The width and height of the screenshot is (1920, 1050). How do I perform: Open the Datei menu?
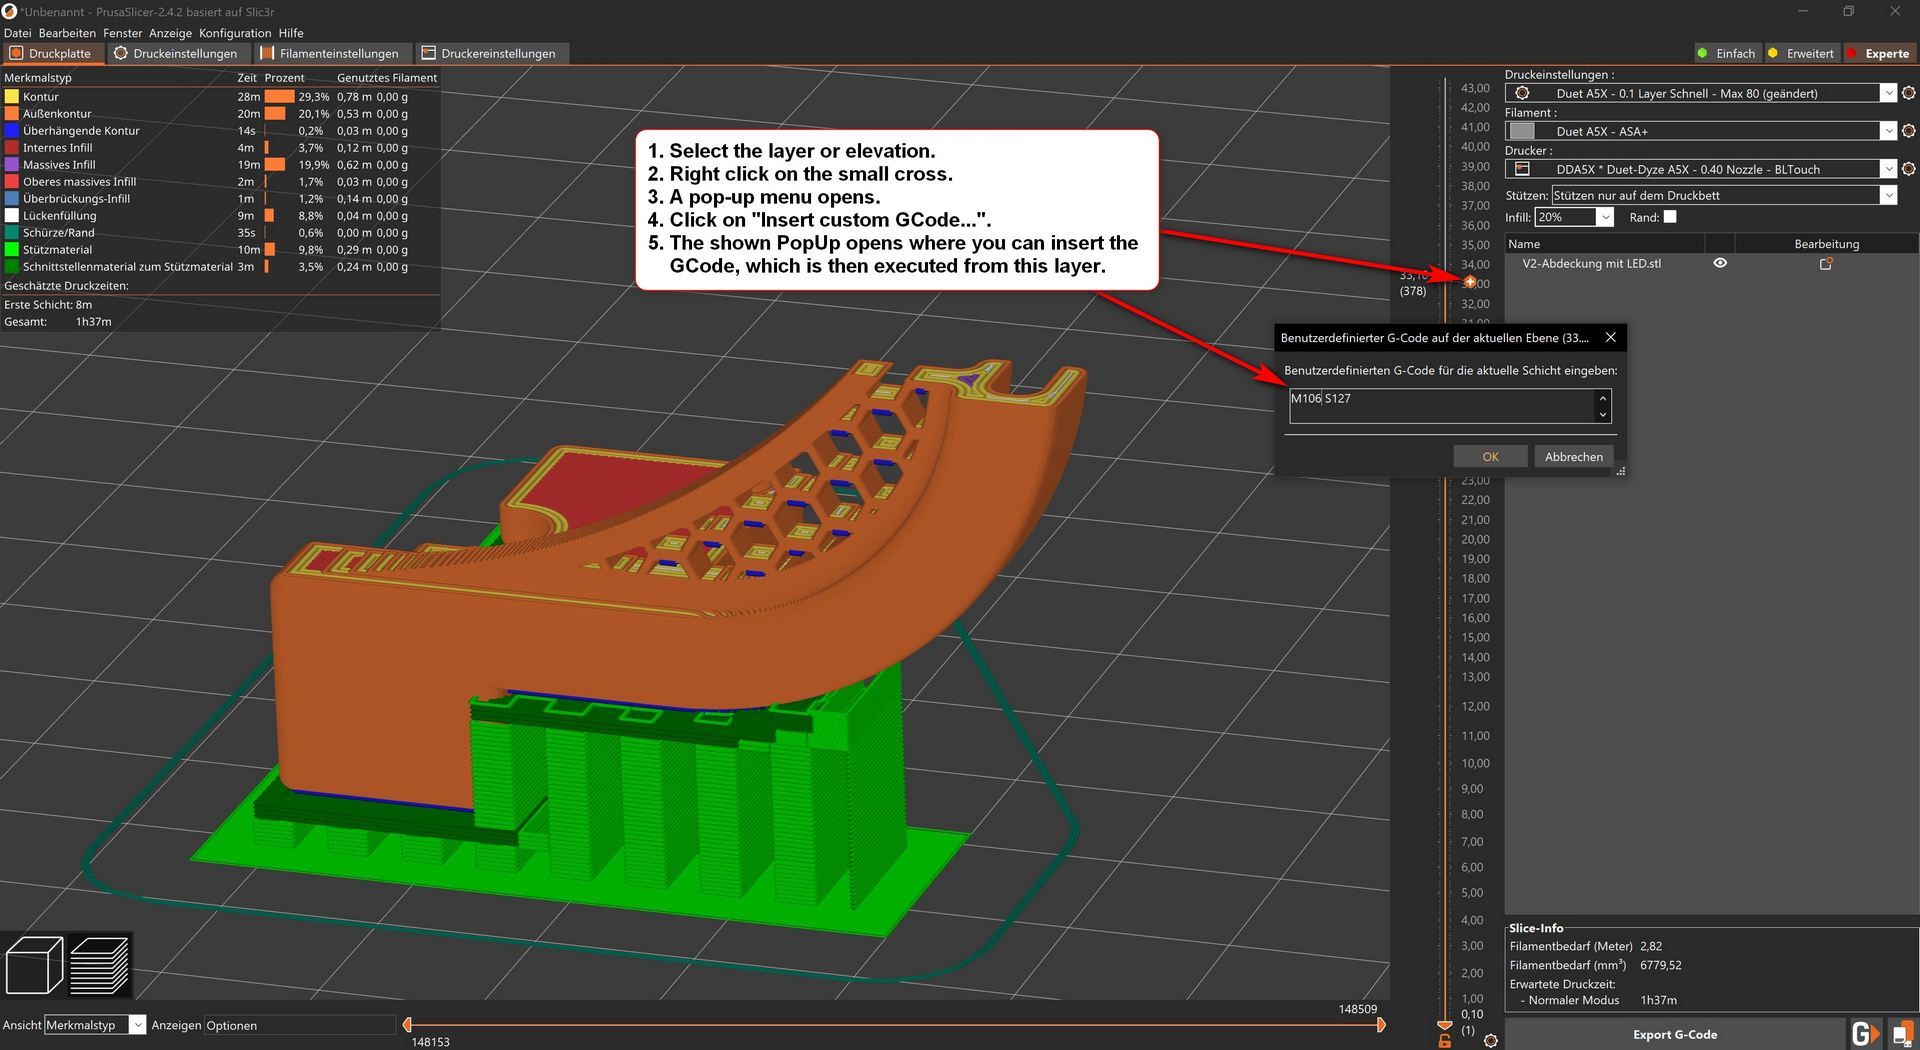tap(17, 33)
